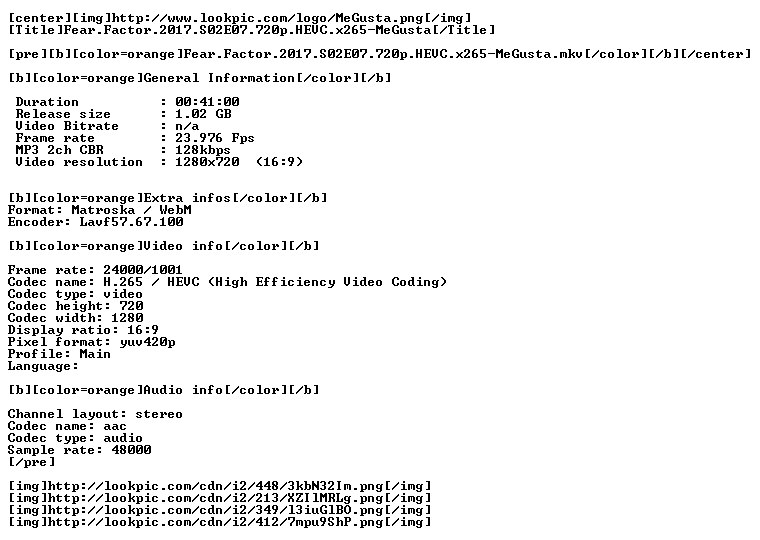Image resolution: width=760 pixels, height=540 pixels.
Task: Click the Codec name H.265 line
Action: (227, 282)
